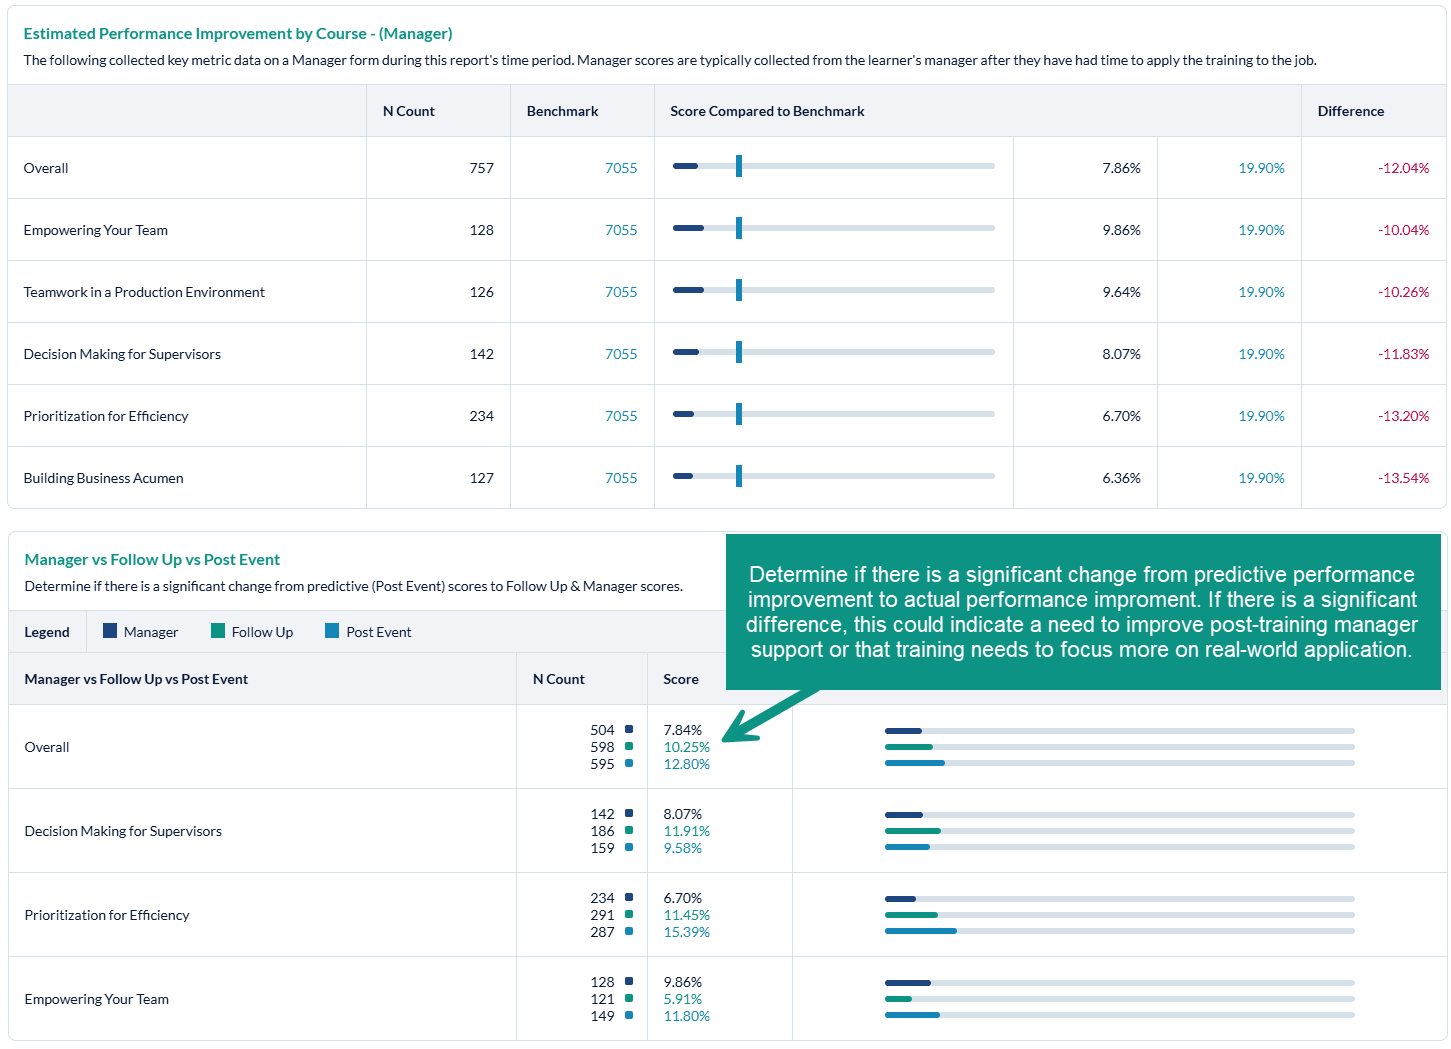Click the Manager count marker beside 504
The image size is (1451, 1049).
click(629, 730)
